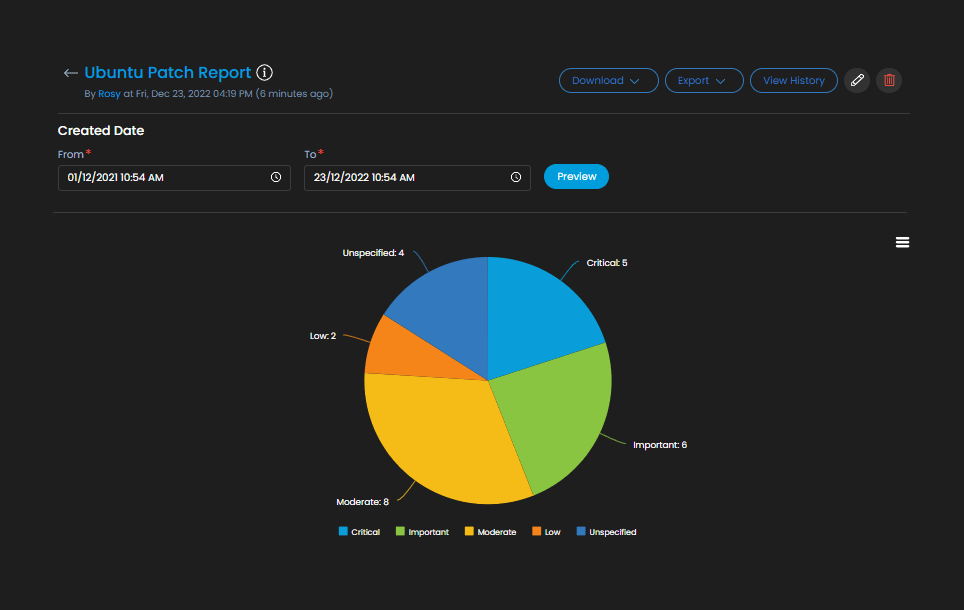Go back using the left arrow icon
This screenshot has width=964, height=610.
pos(70,73)
